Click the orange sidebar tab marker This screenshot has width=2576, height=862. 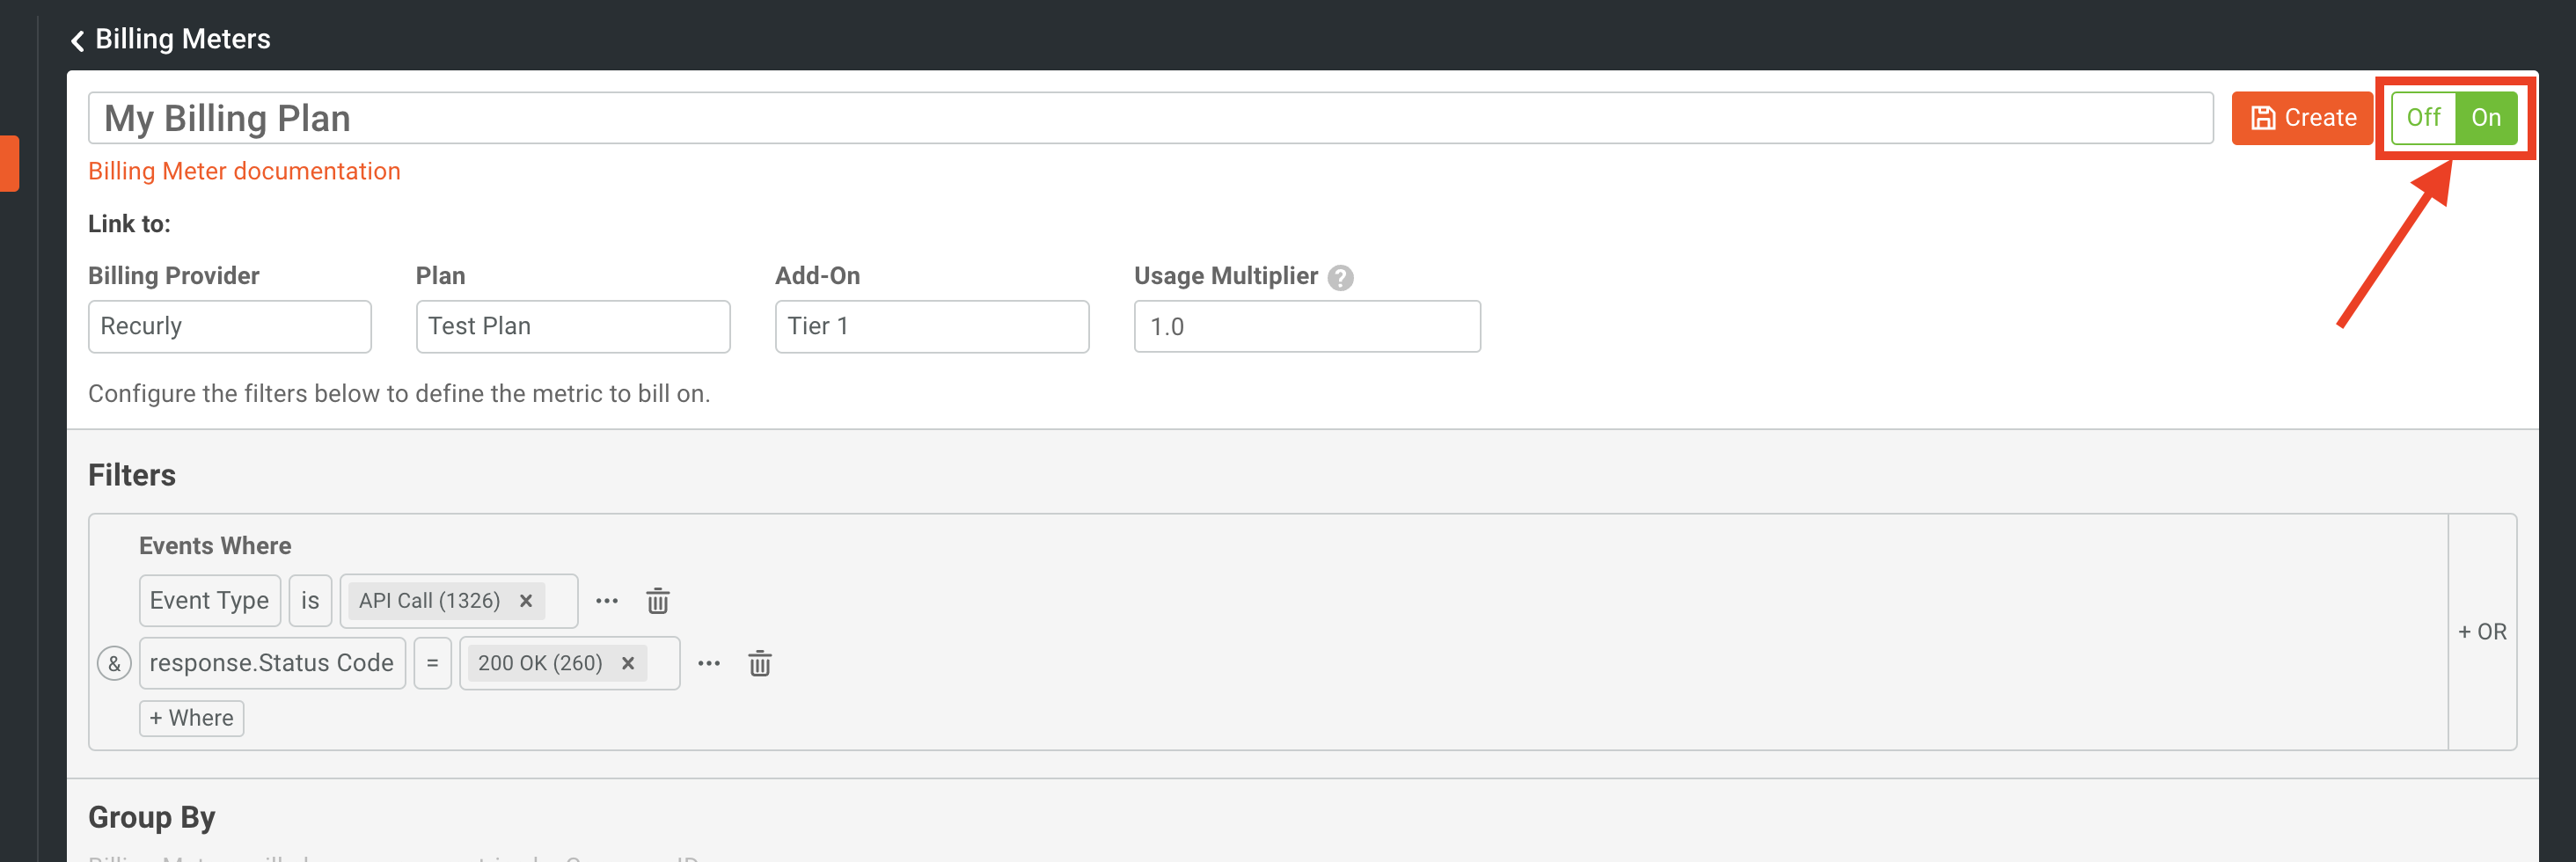[9, 163]
